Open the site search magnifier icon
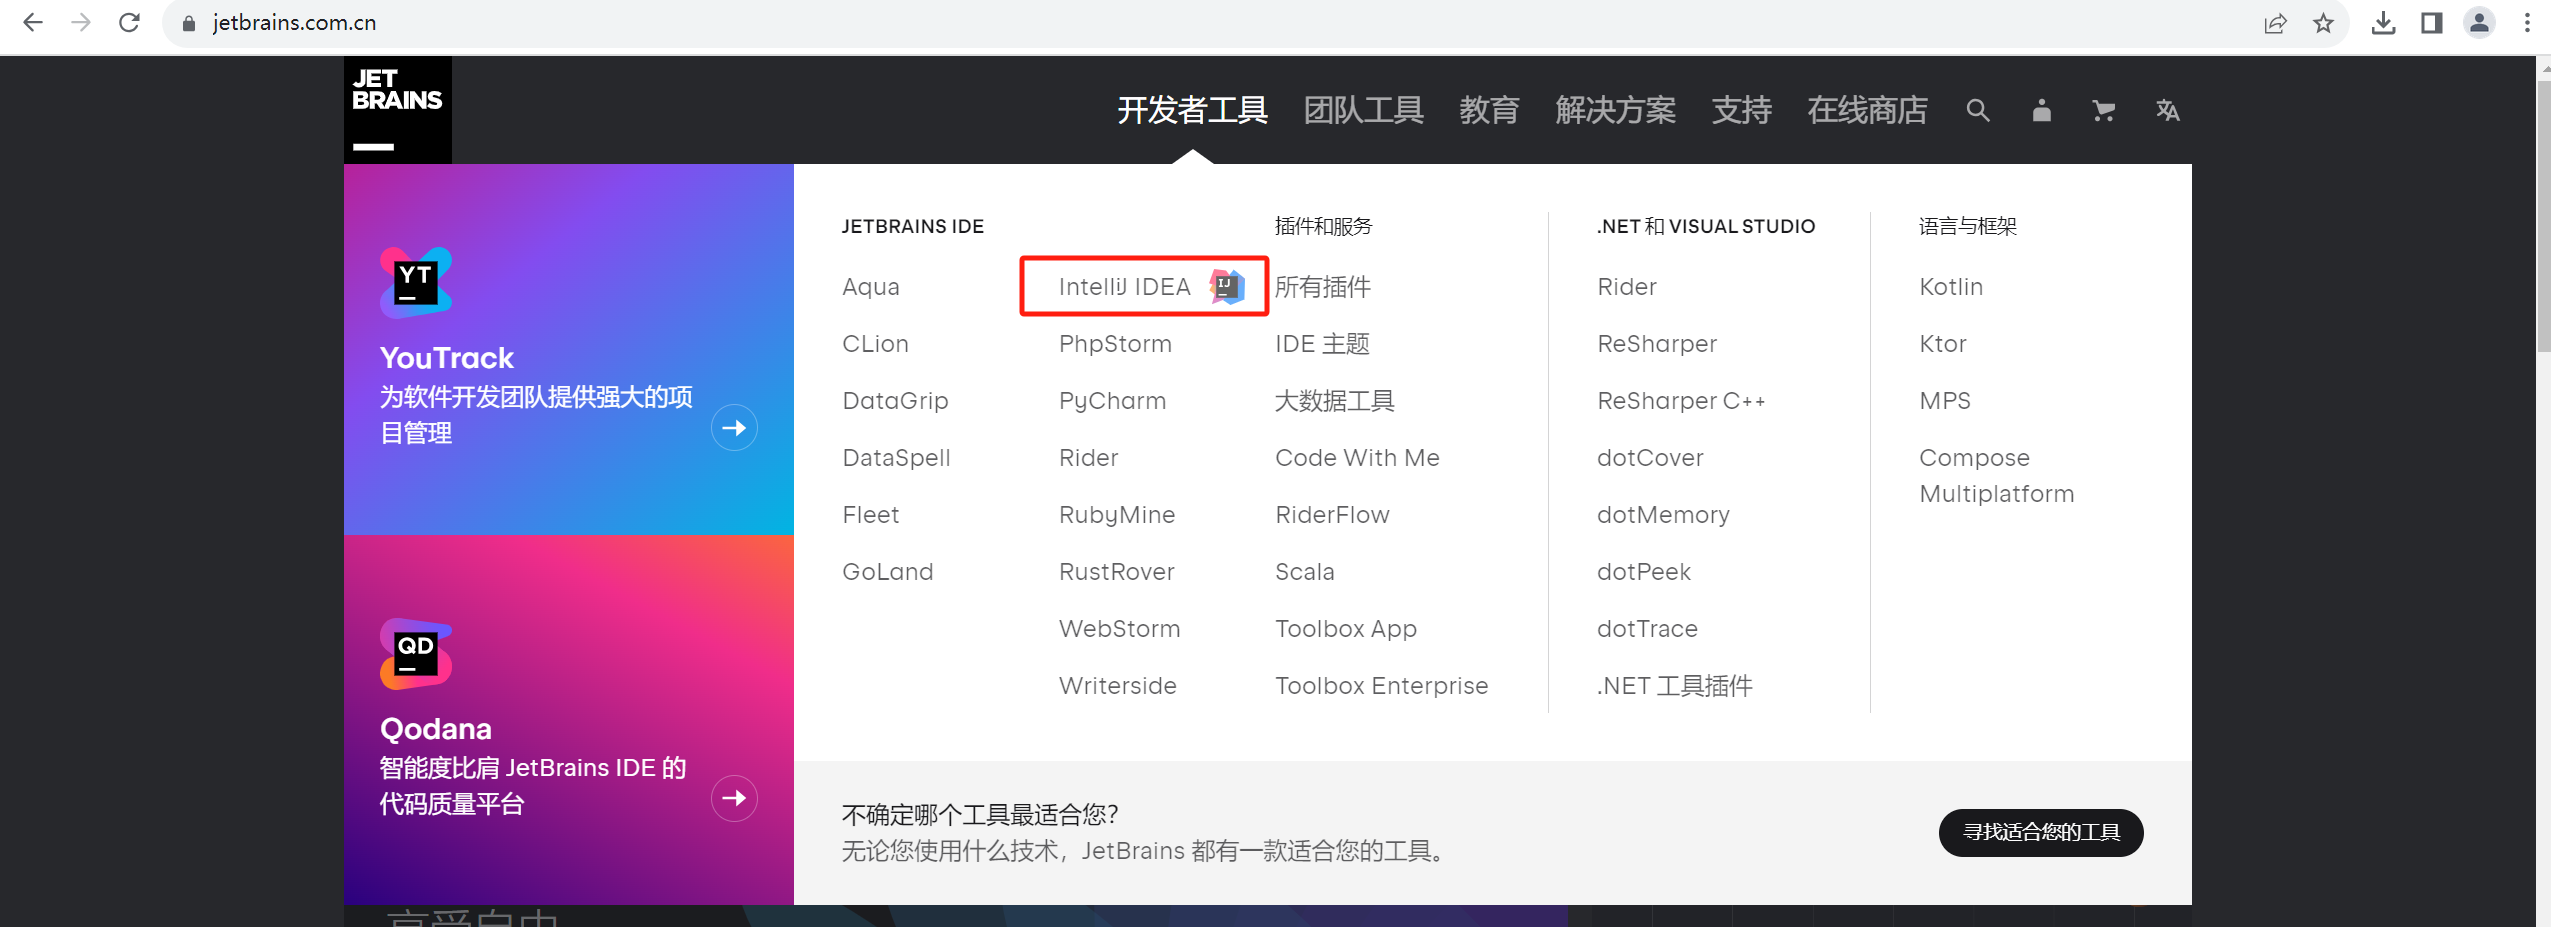2551x927 pixels. [x=1977, y=110]
